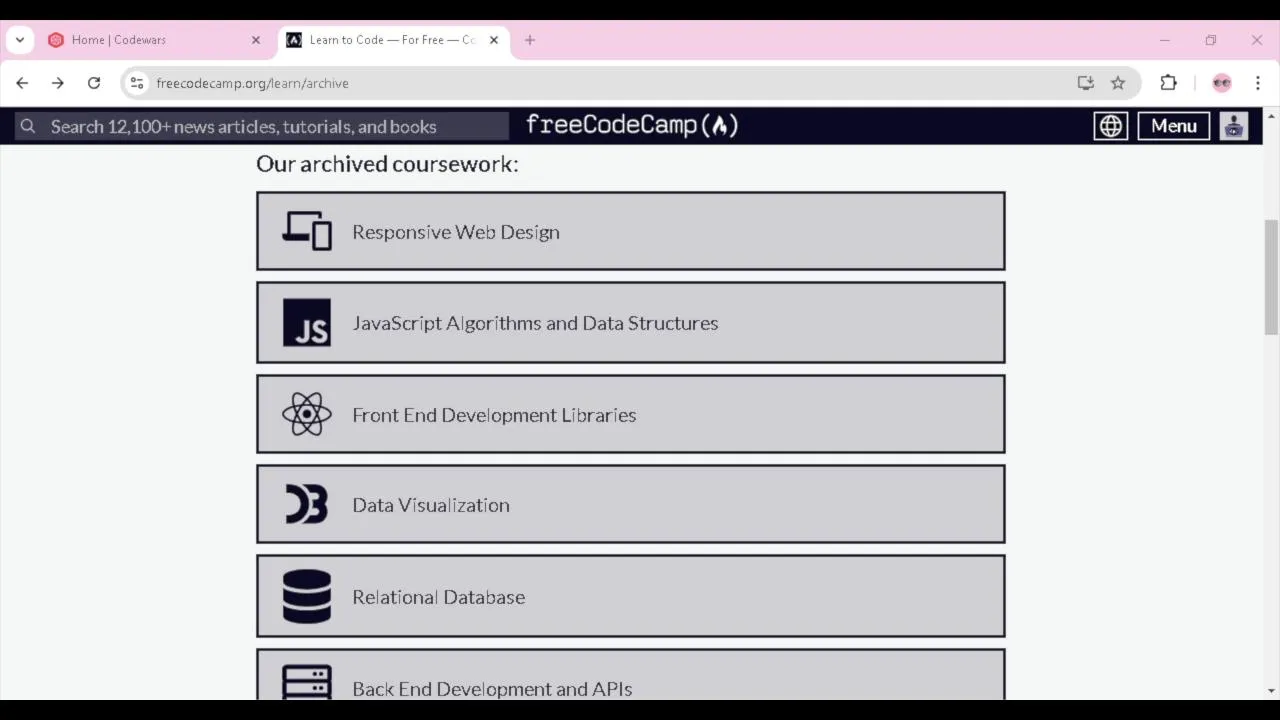1280x720 pixels.
Task: Click the search magnifier icon
Action: coord(28,126)
